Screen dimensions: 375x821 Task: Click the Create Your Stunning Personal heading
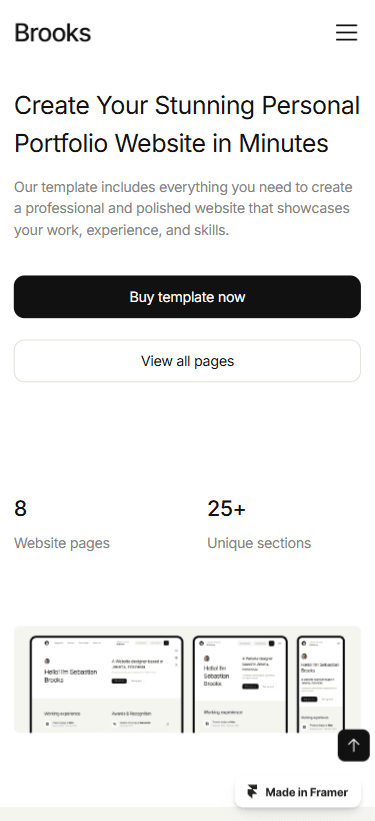point(187,105)
